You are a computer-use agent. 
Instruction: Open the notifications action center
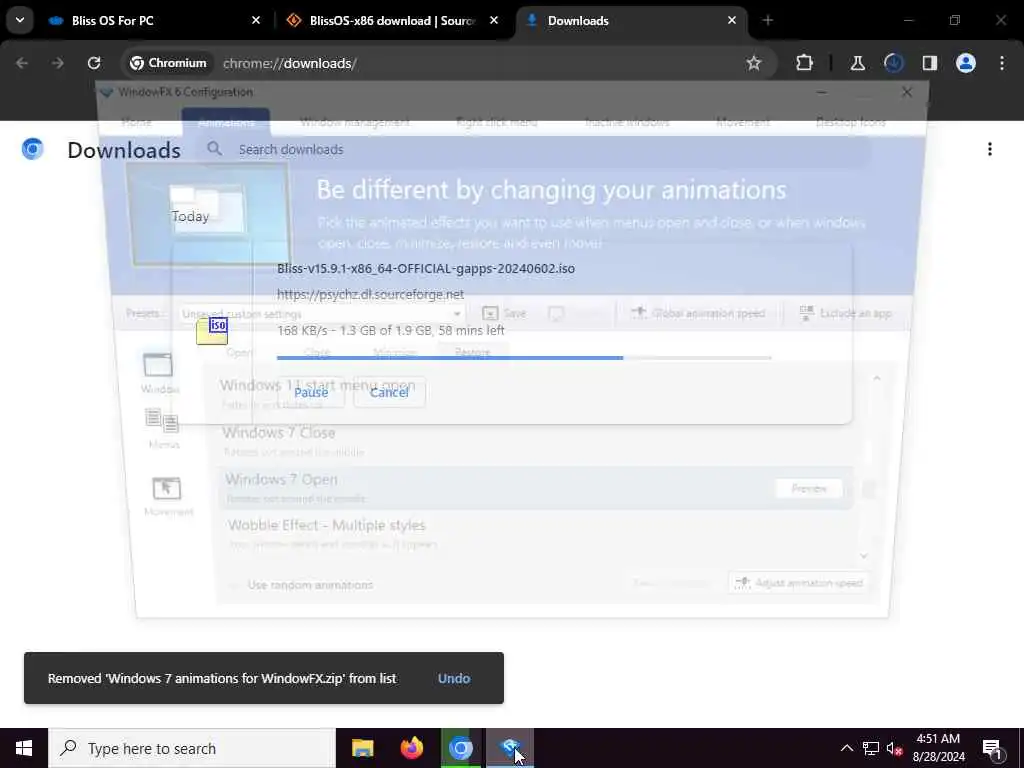coord(993,748)
